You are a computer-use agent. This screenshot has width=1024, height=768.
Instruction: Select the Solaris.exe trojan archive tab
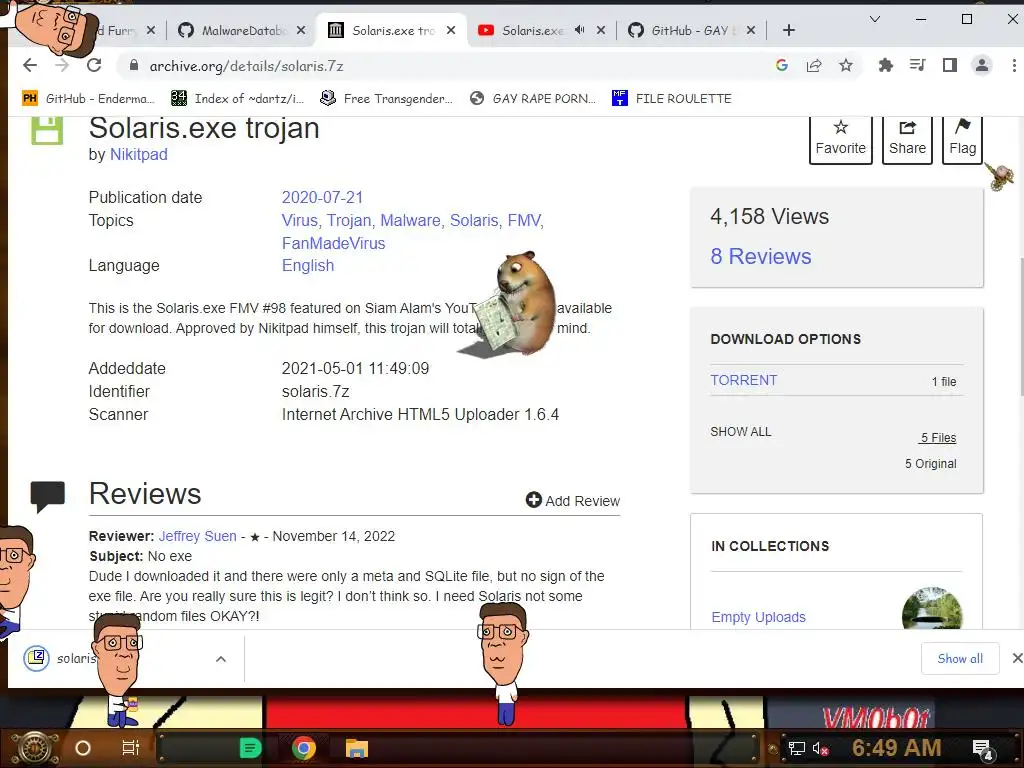392,30
